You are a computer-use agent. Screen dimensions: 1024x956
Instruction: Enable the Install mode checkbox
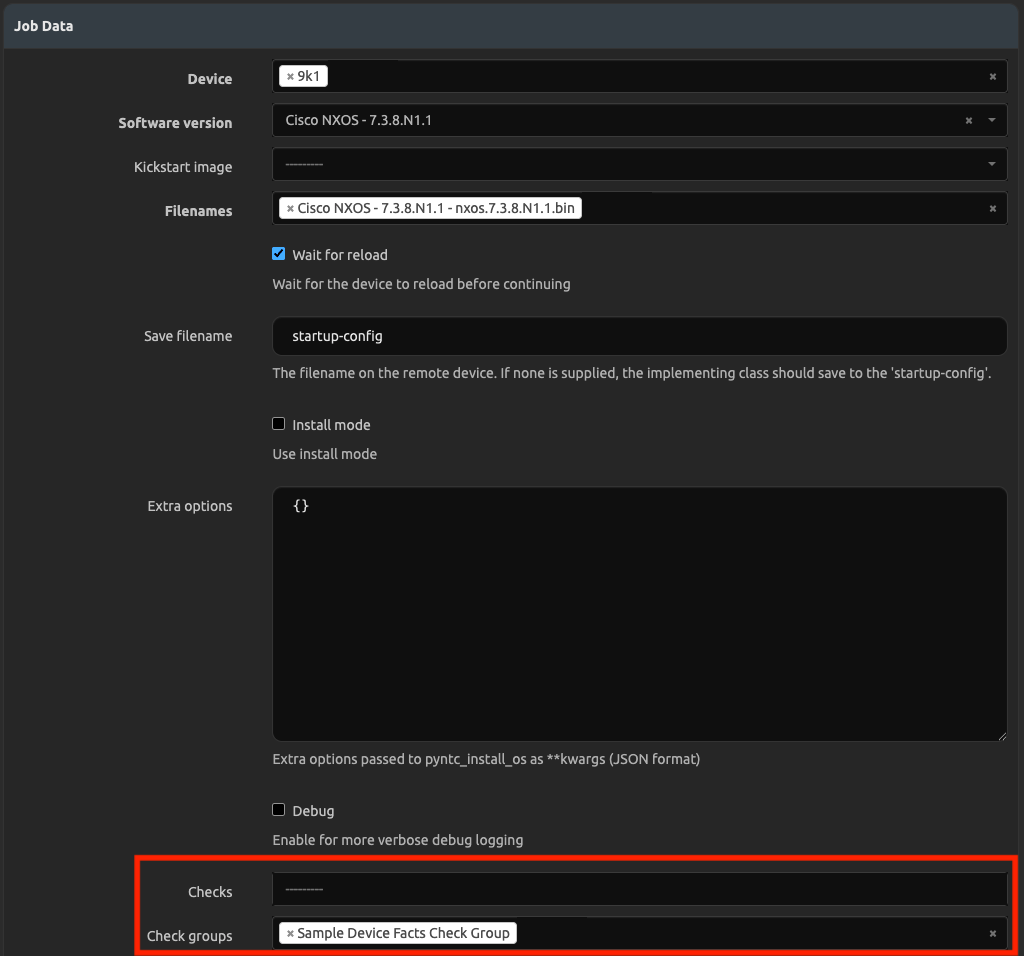coord(278,423)
